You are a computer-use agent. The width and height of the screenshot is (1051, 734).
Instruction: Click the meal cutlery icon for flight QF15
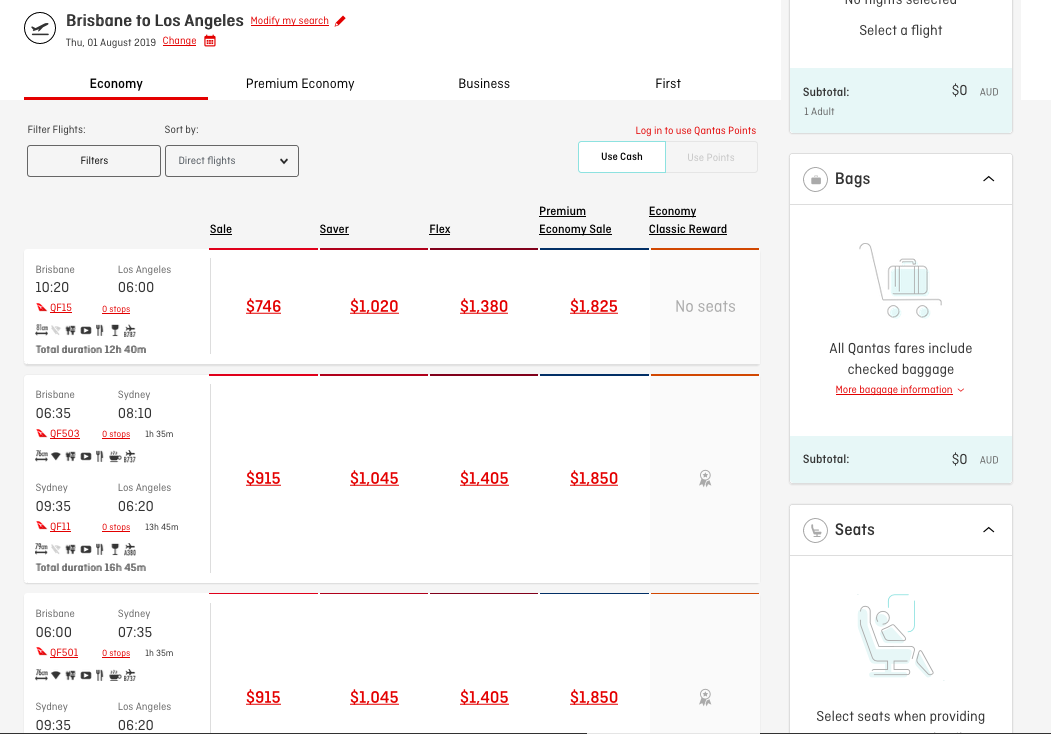pyautogui.click(x=99, y=330)
